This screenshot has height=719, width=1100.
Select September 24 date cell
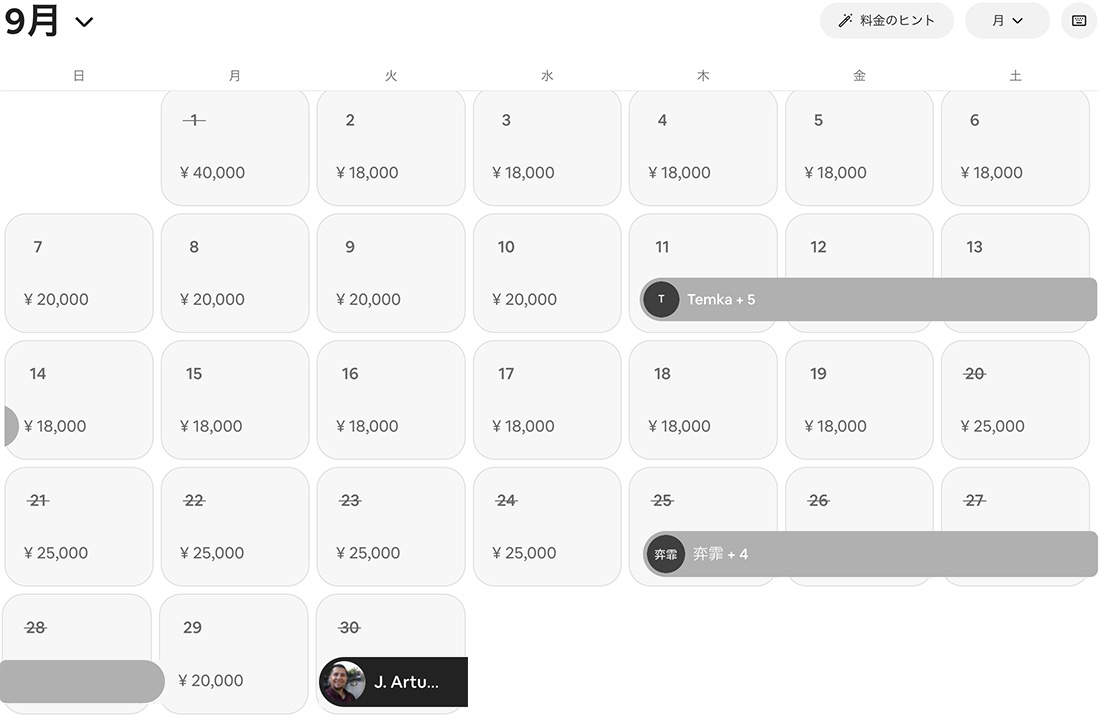tap(547, 526)
